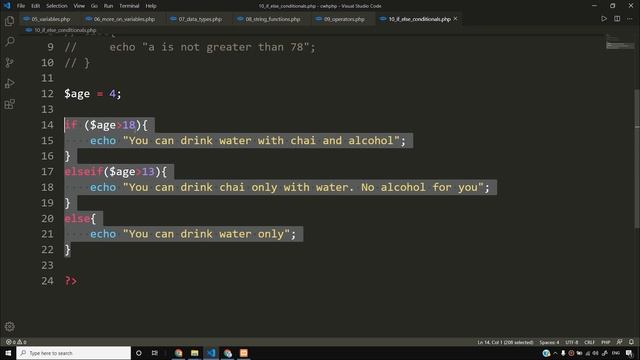This screenshot has width=640, height=360.
Task: Switch to Chrome on the taskbar
Action: (178, 353)
